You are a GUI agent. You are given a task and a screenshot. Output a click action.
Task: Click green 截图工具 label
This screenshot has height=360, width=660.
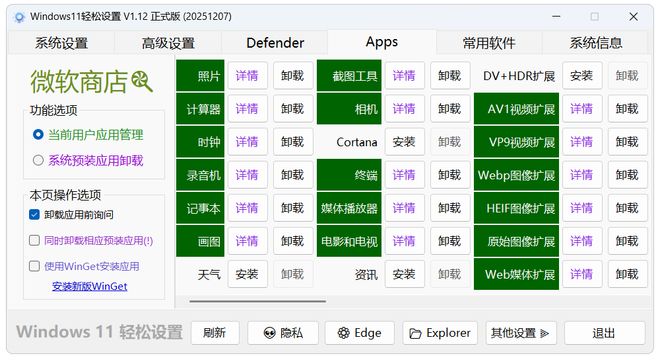click(x=349, y=76)
